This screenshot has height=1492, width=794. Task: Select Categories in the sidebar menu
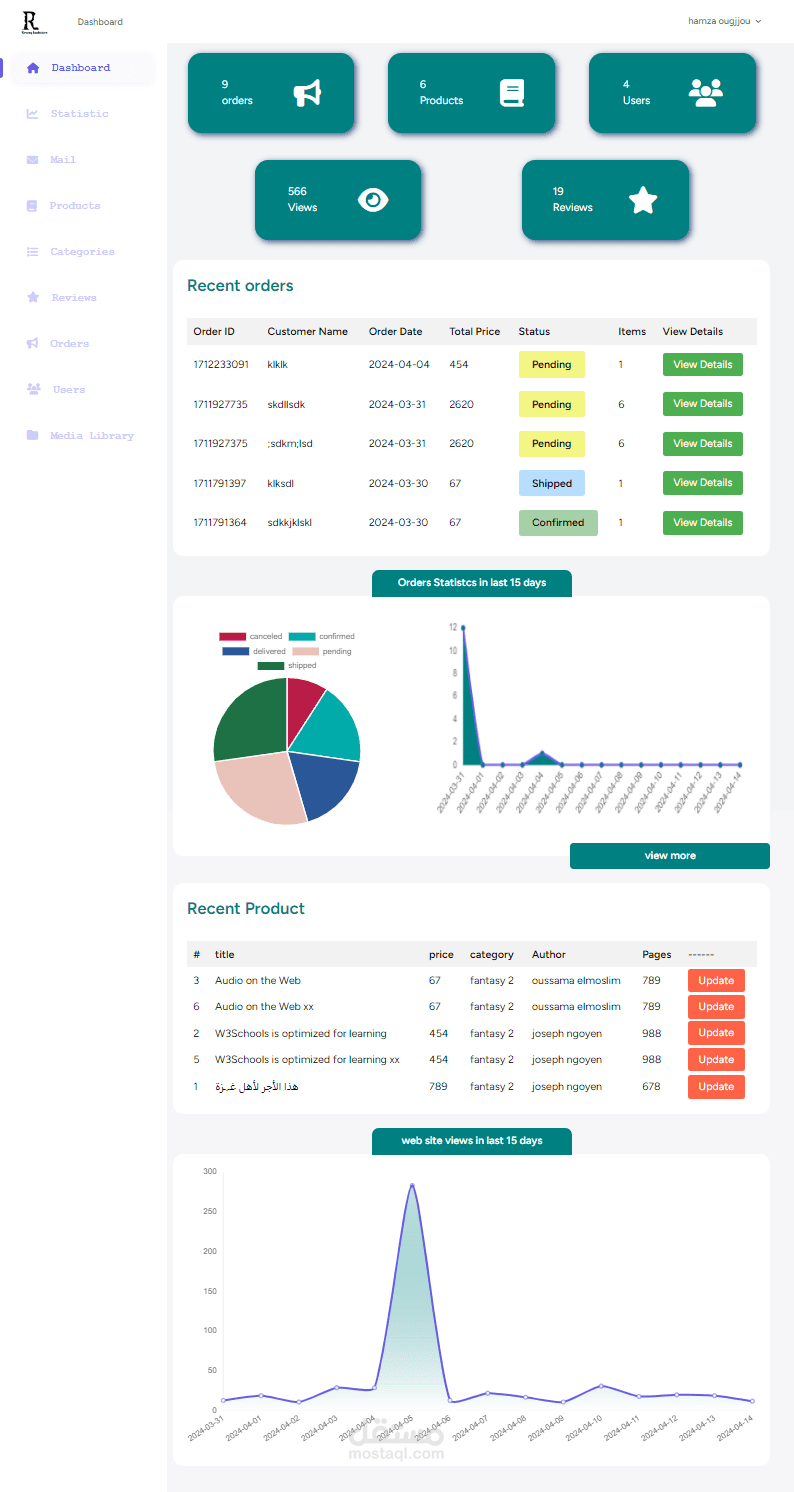pyautogui.click(x=82, y=252)
